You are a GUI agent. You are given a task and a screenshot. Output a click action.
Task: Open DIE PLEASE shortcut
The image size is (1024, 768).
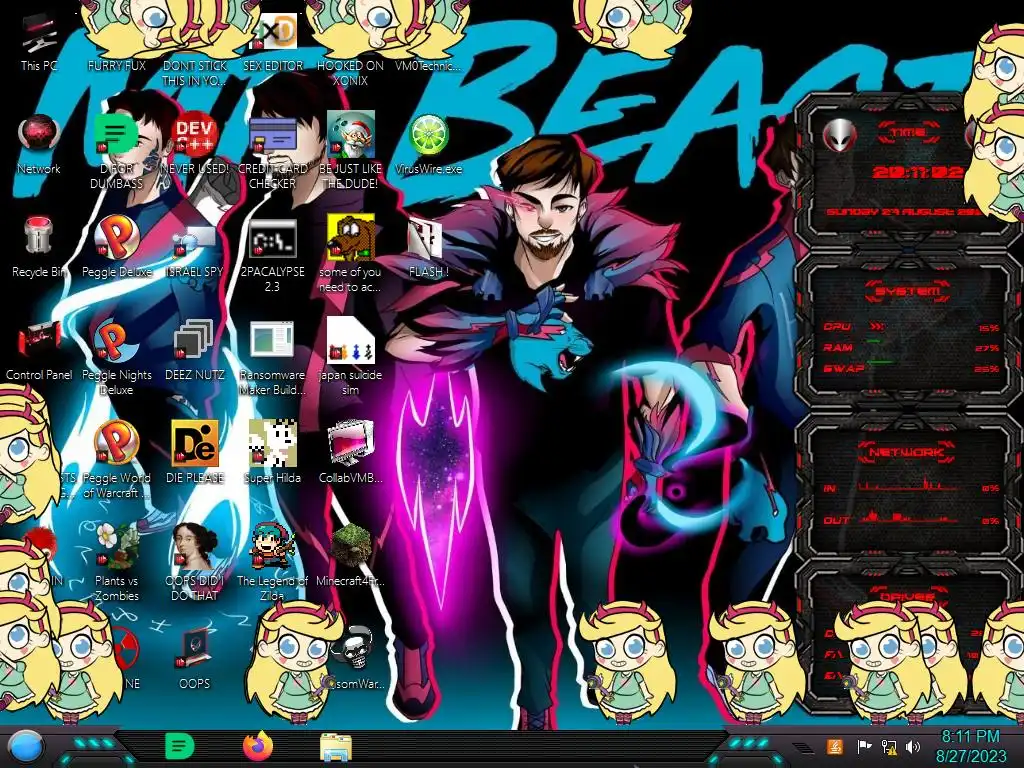194,452
